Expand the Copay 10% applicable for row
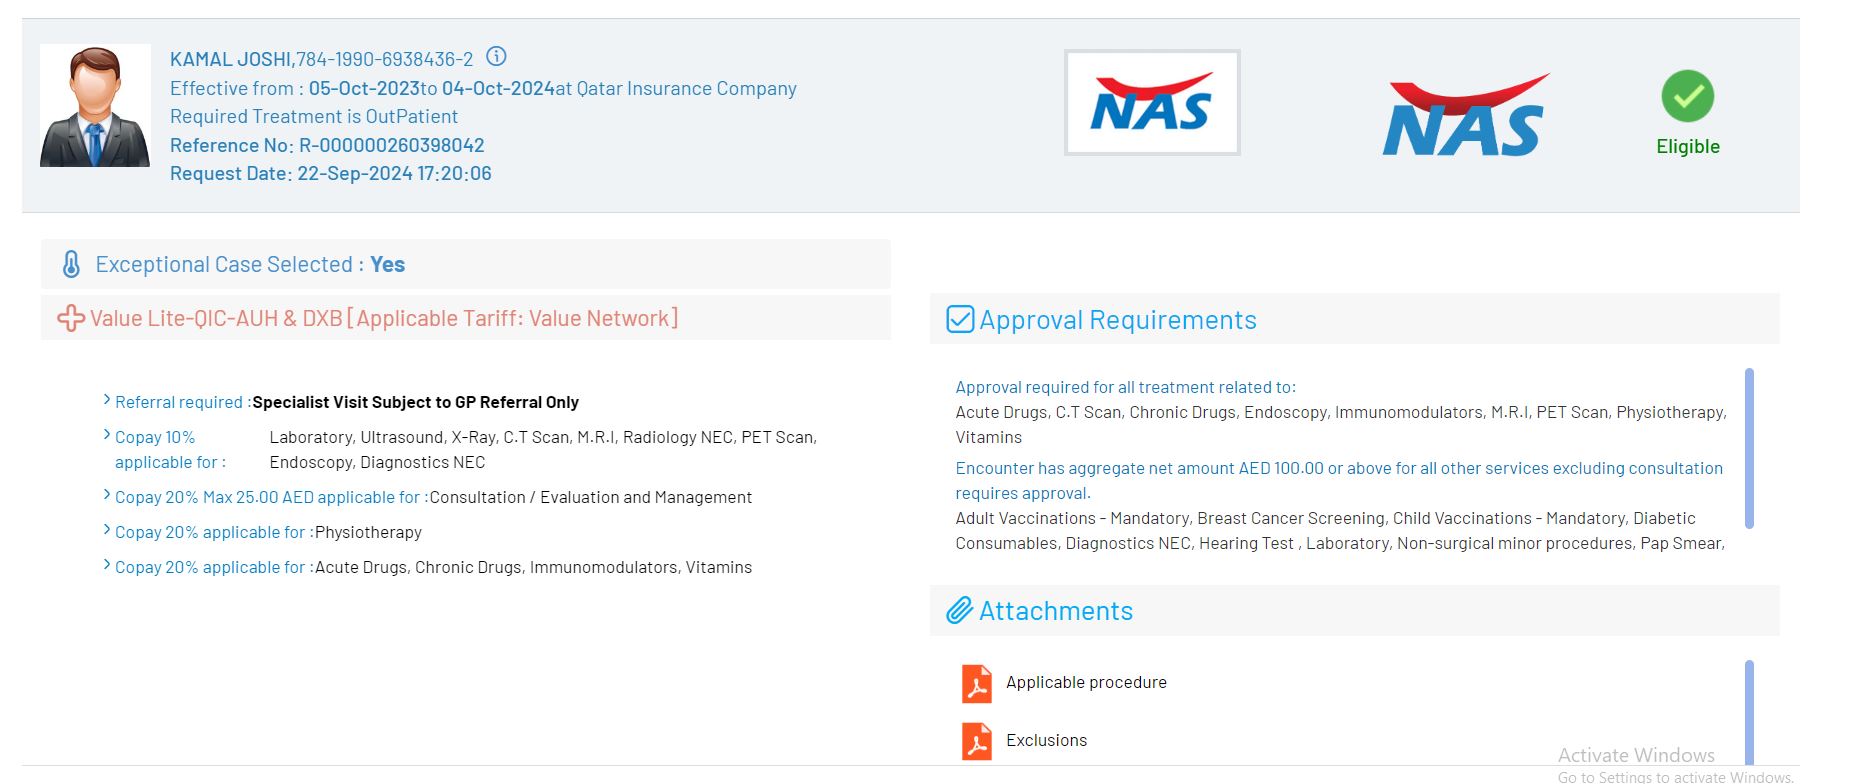1862x784 pixels. tap(107, 436)
